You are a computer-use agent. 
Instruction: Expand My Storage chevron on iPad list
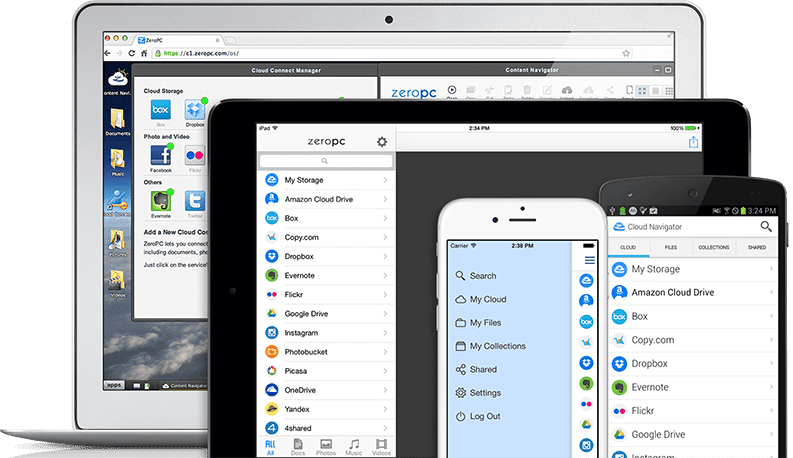(x=385, y=180)
